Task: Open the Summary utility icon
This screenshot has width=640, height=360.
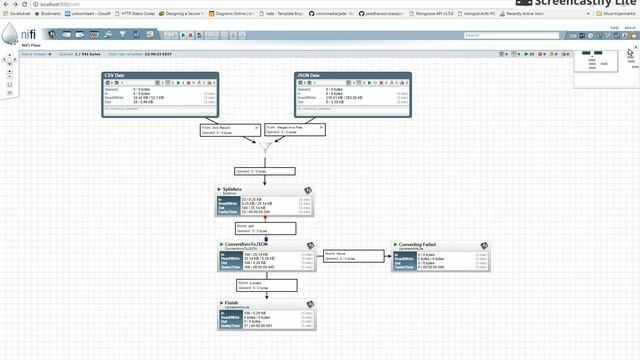Action: (x=573, y=36)
